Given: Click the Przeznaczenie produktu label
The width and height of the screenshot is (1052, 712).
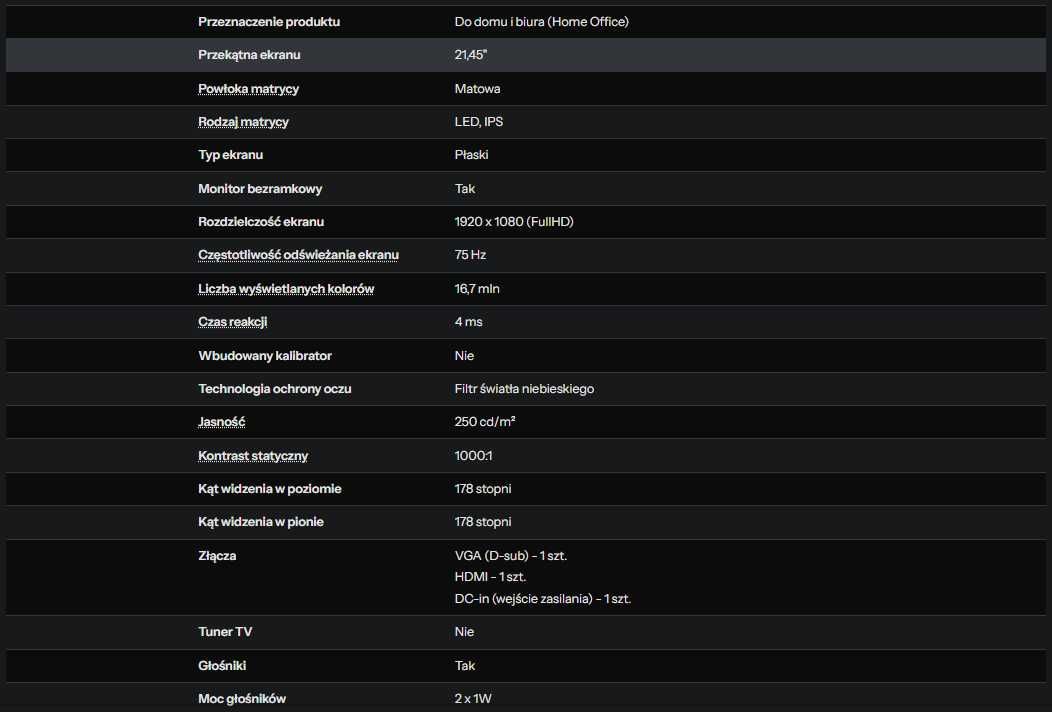Looking at the screenshot, I should [x=269, y=21].
